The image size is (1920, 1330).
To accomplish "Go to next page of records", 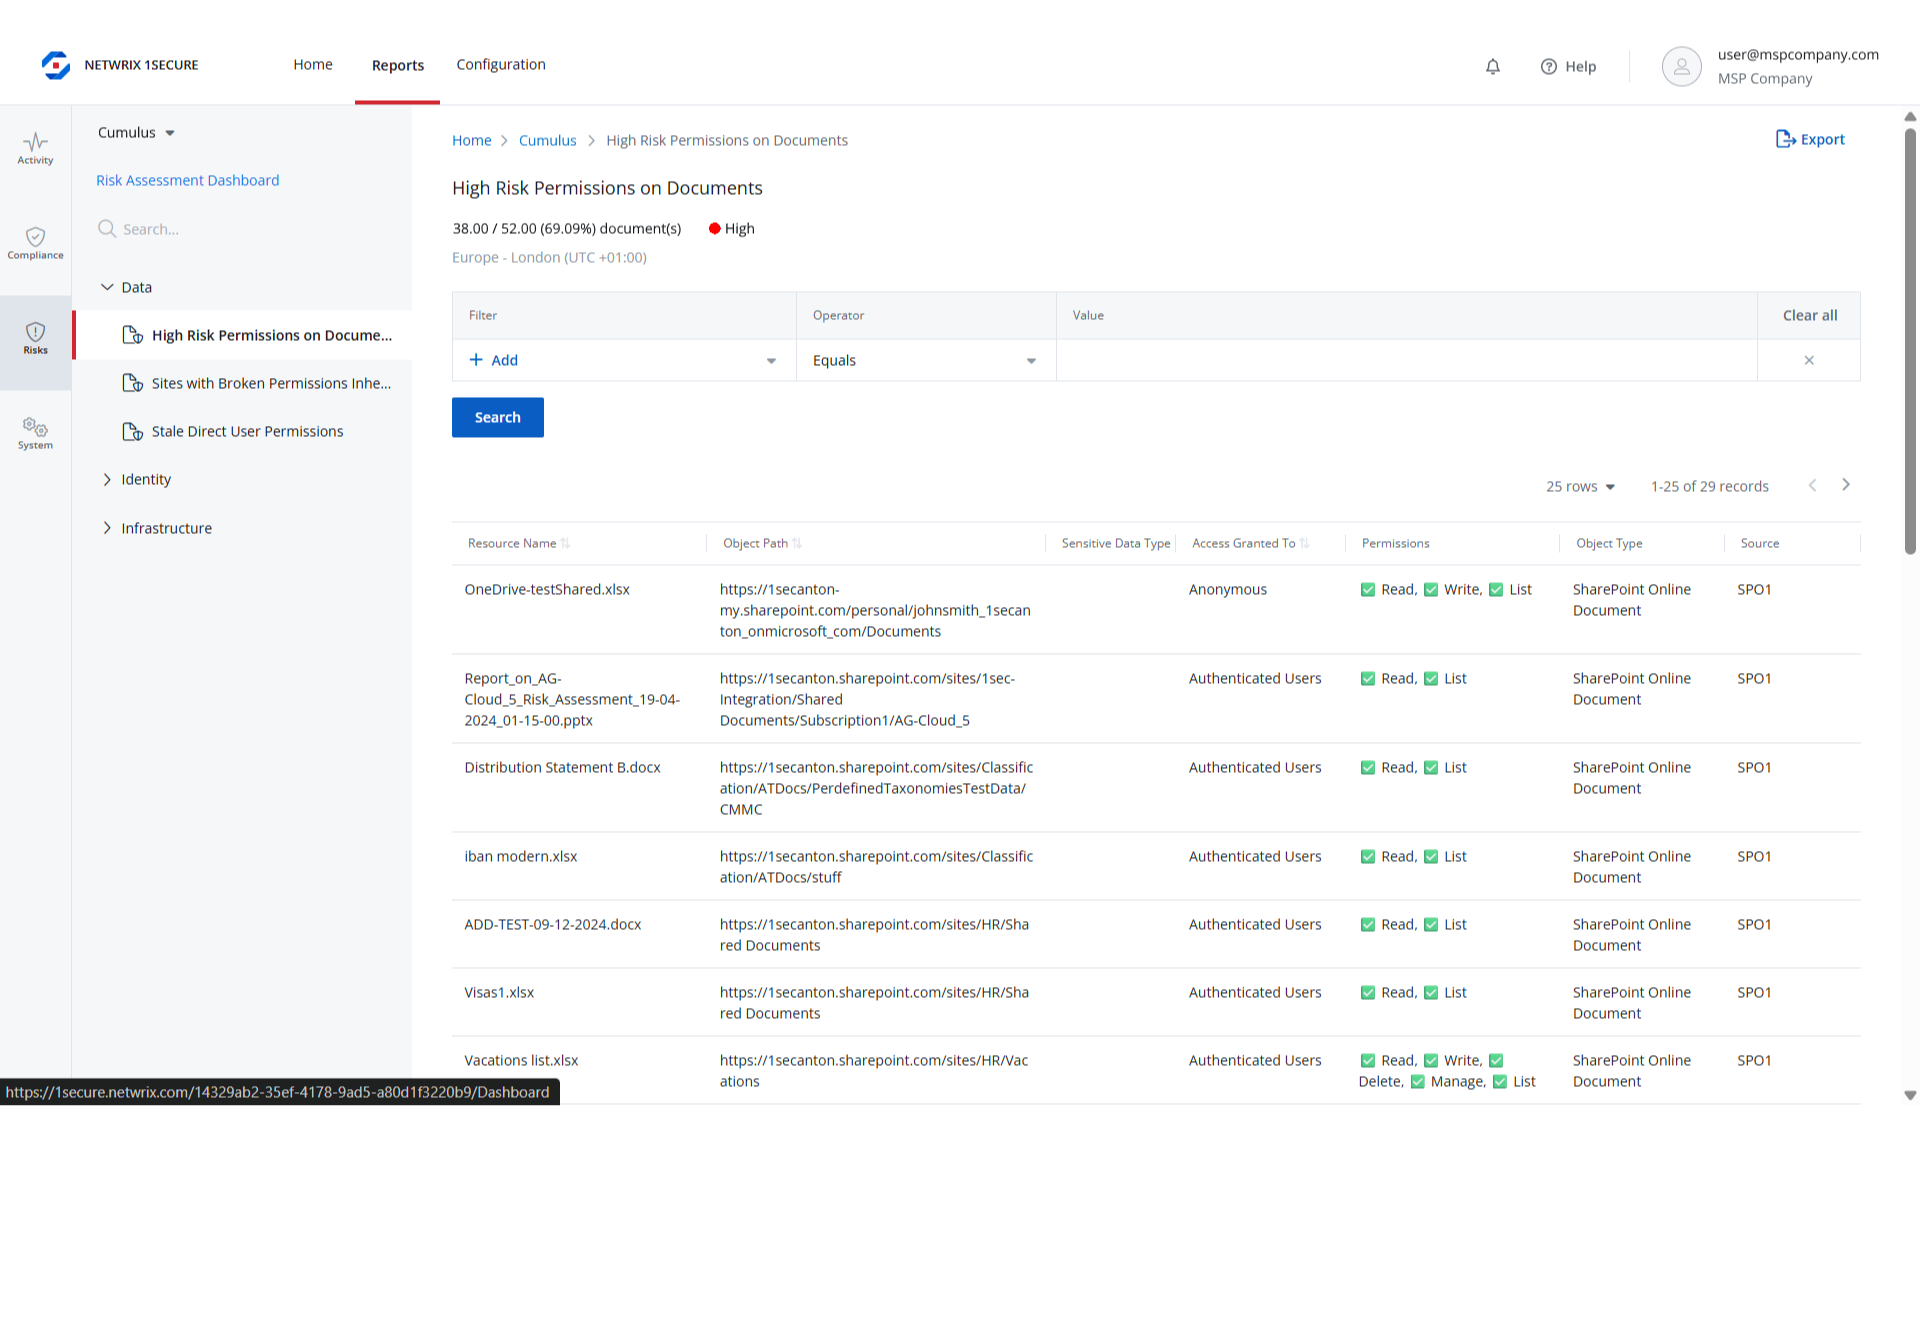I will click(x=1846, y=485).
